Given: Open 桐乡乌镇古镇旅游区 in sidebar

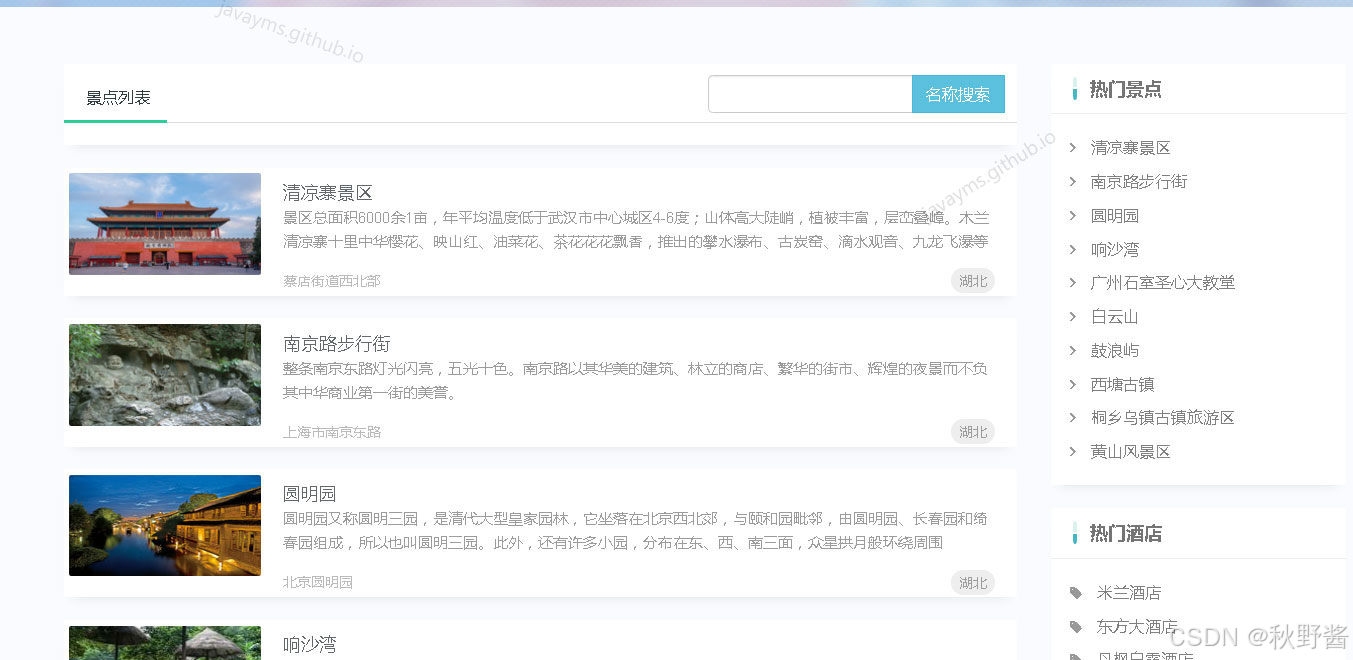Looking at the screenshot, I should click(x=1163, y=418).
